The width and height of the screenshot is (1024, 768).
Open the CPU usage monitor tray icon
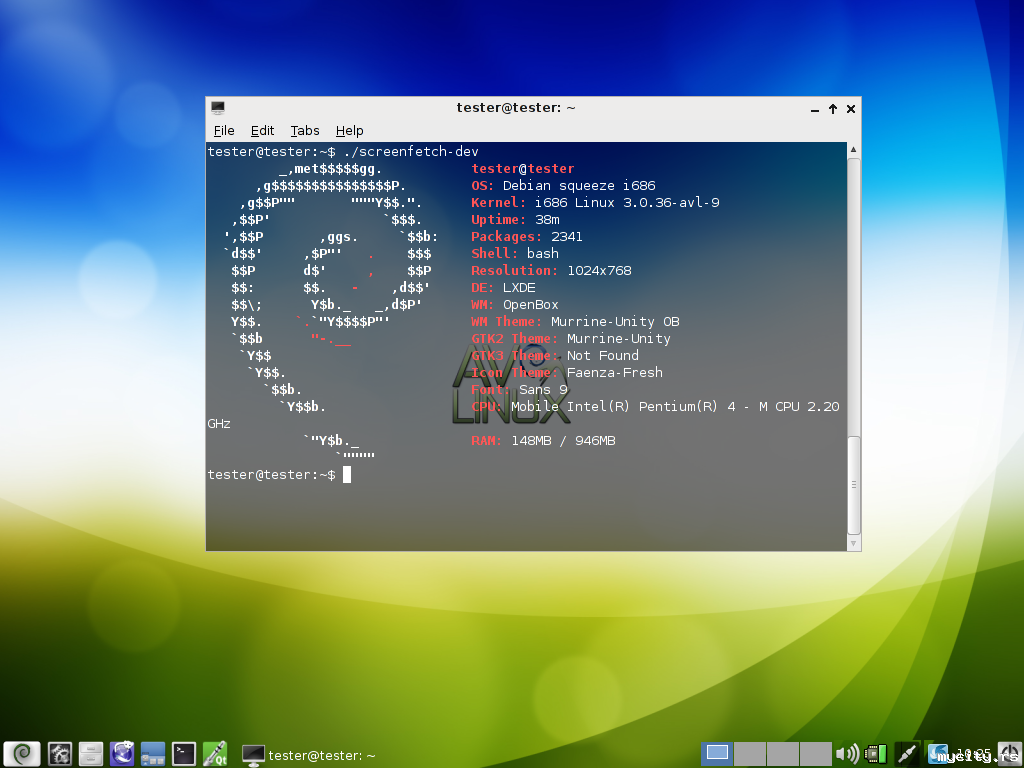(x=876, y=753)
